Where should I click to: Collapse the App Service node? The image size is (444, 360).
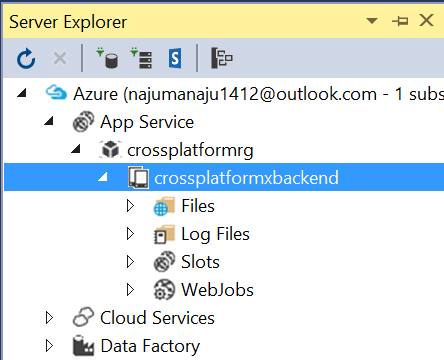tap(49, 121)
